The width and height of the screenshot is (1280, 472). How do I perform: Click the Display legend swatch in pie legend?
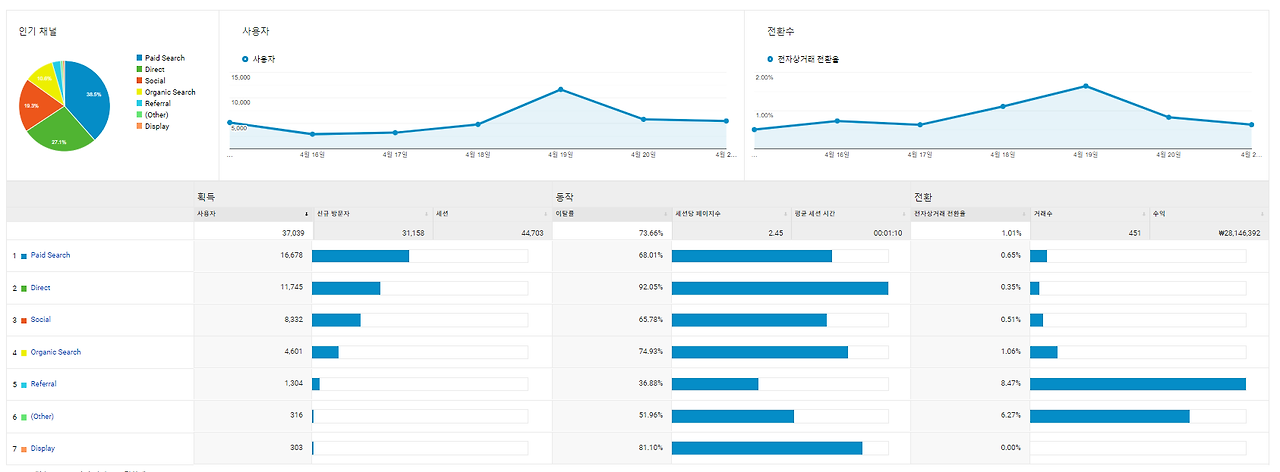pyautogui.click(x=139, y=126)
